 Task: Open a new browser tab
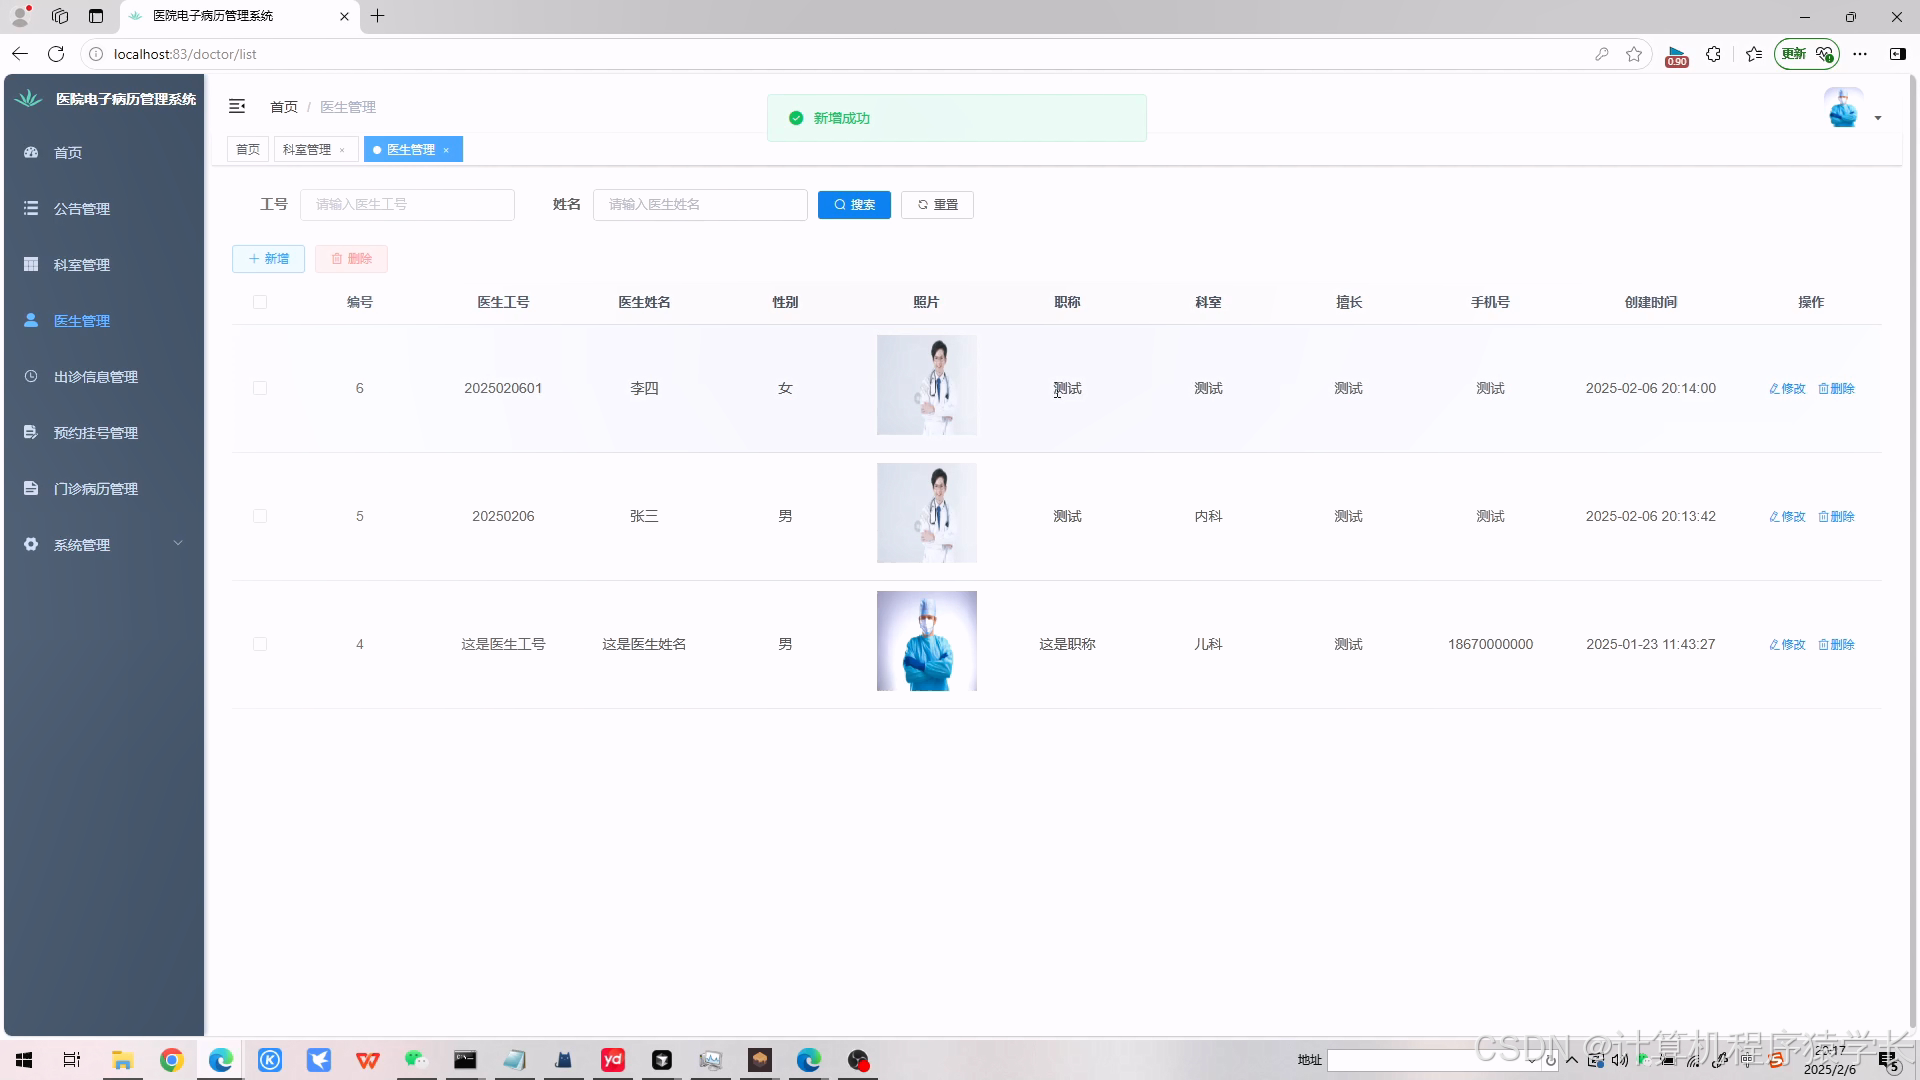(x=377, y=16)
